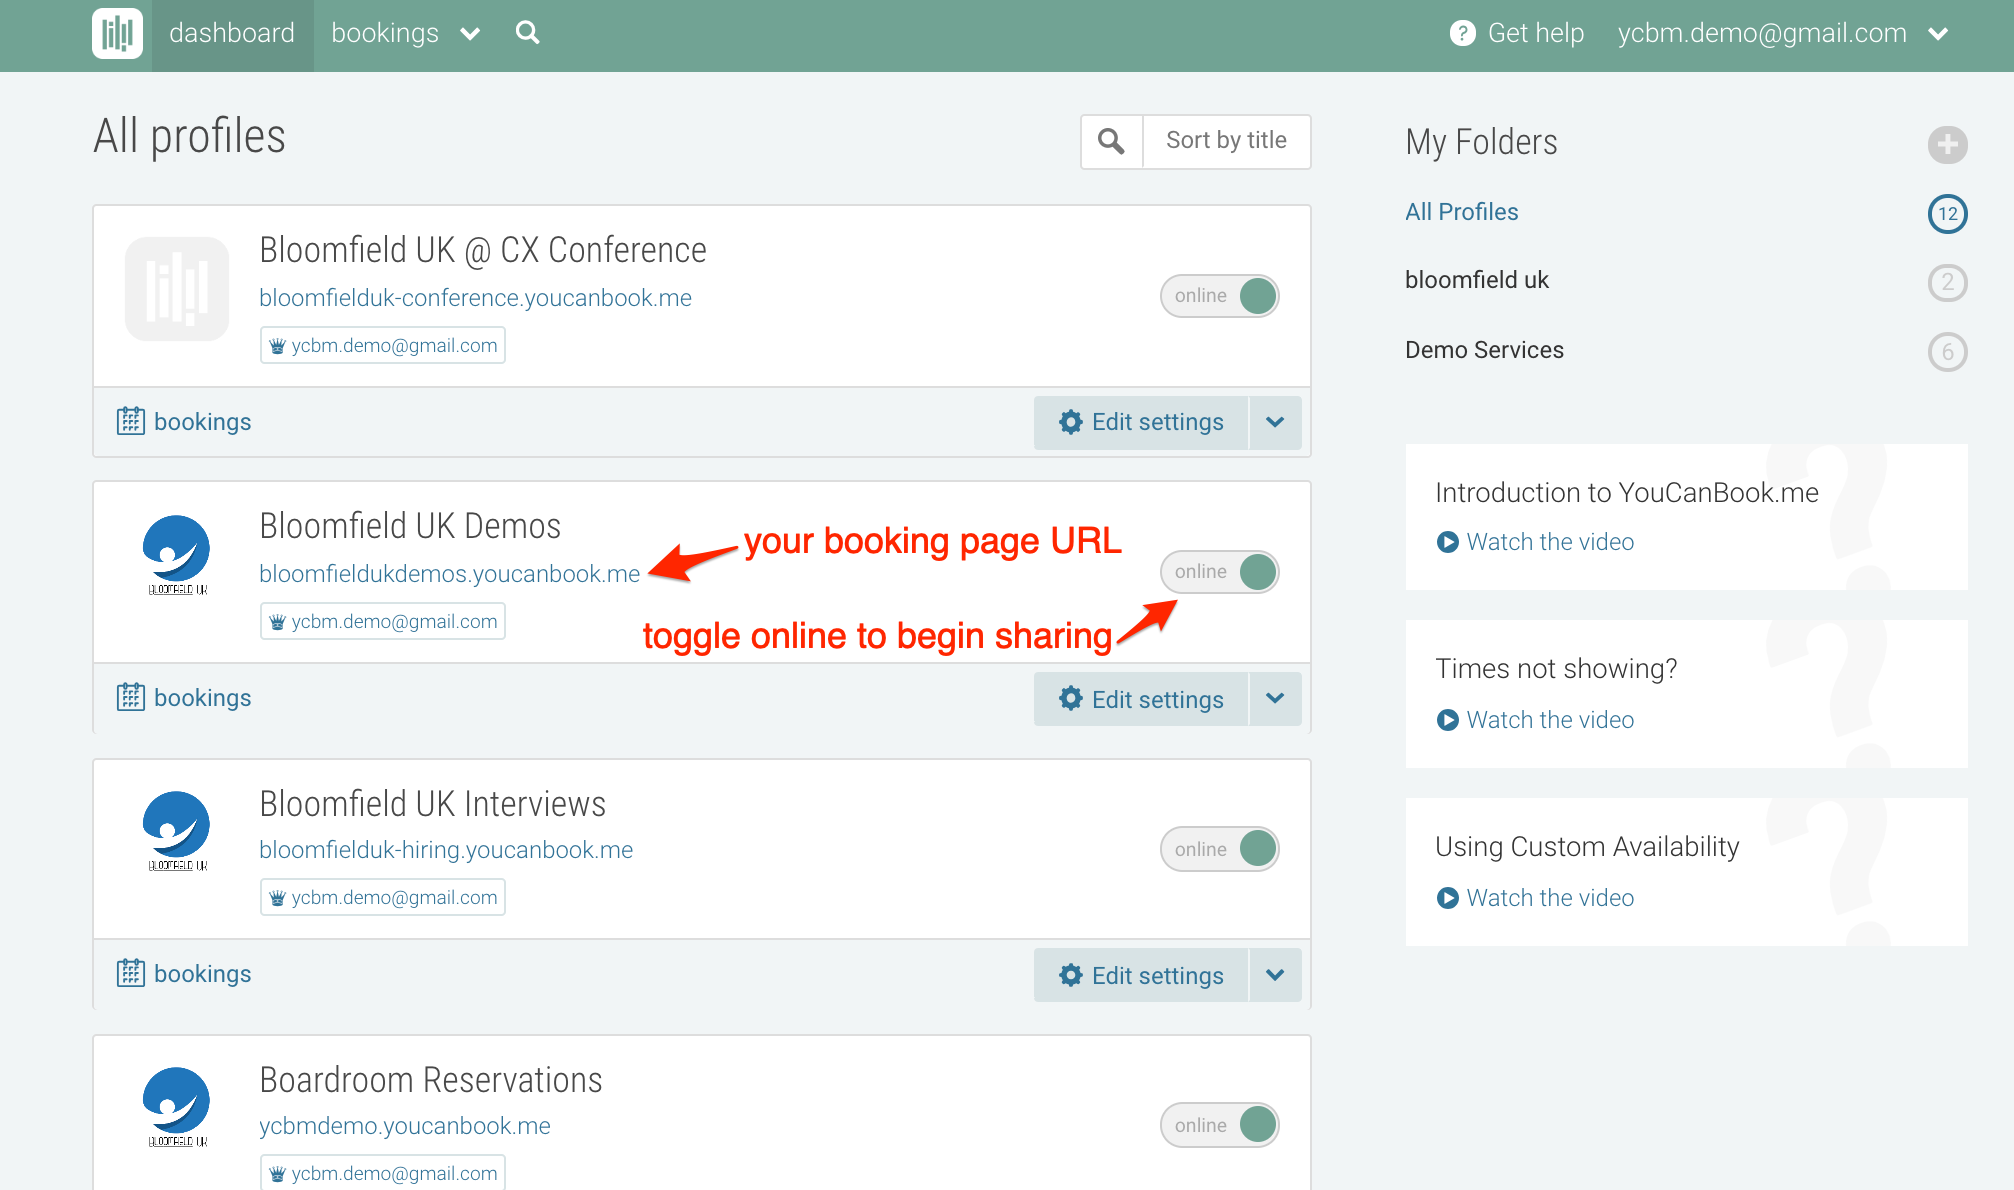
Task: Click the calendar icon in CX Conference bookings row
Action: [131, 421]
